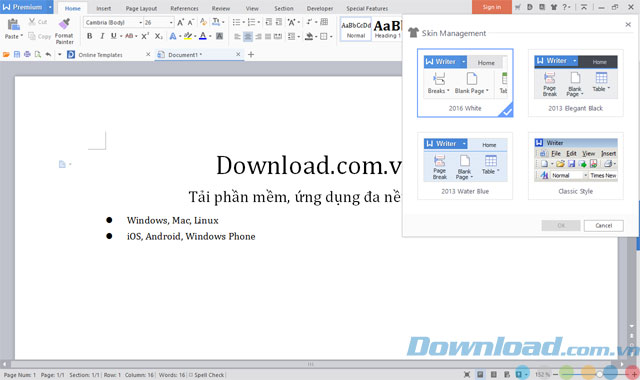Apply the Normal style from gallery
The height and width of the screenshot is (380, 640).
click(x=356, y=29)
